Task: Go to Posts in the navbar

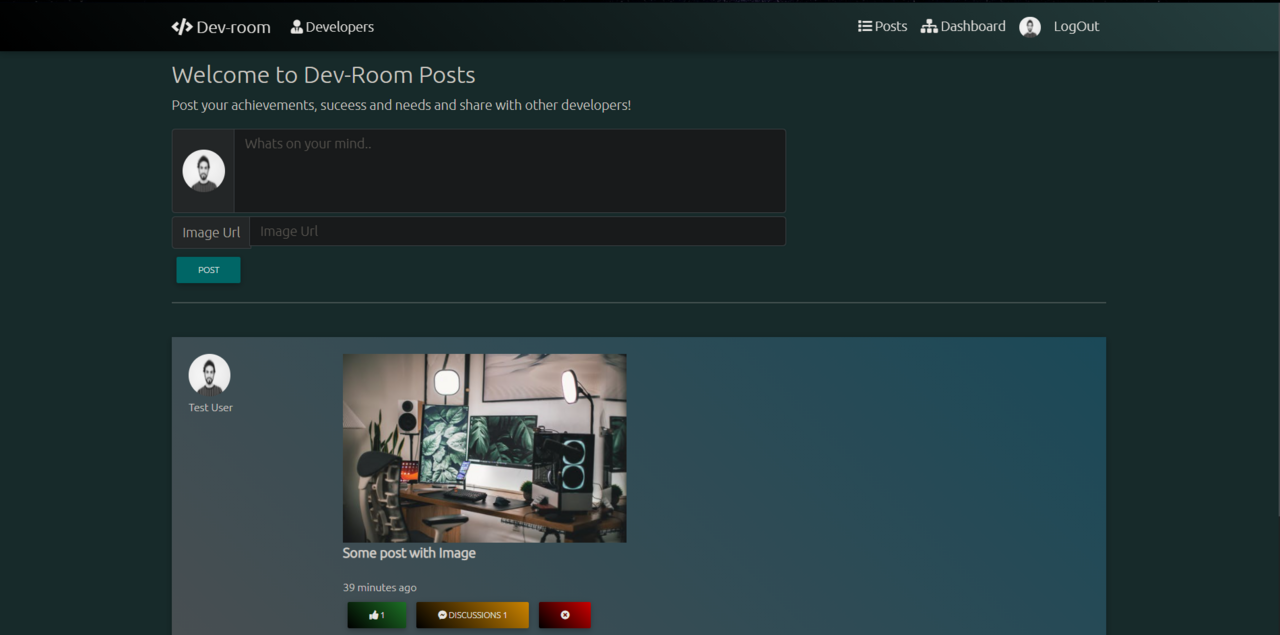Action: pos(882,27)
